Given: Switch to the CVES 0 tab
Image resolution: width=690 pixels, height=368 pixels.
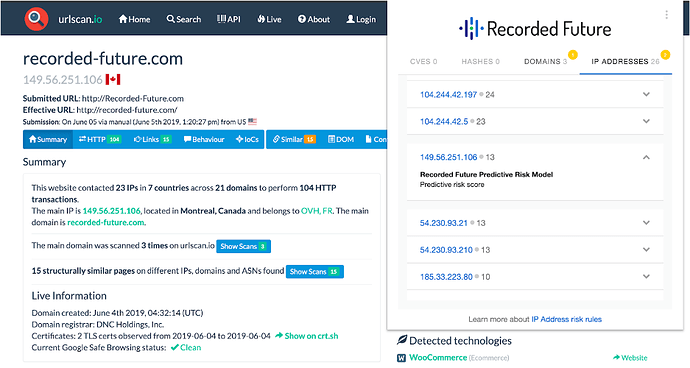Looking at the screenshot, I should 423,62.
